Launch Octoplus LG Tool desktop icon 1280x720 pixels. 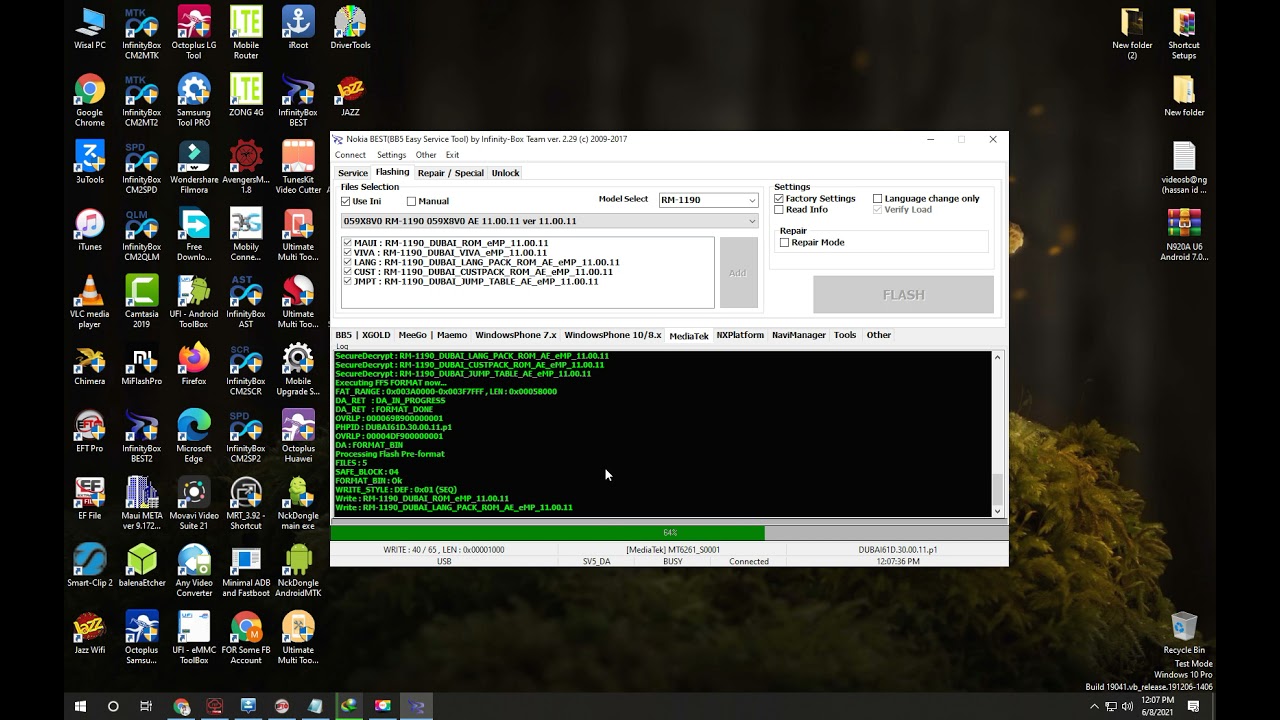194,33
